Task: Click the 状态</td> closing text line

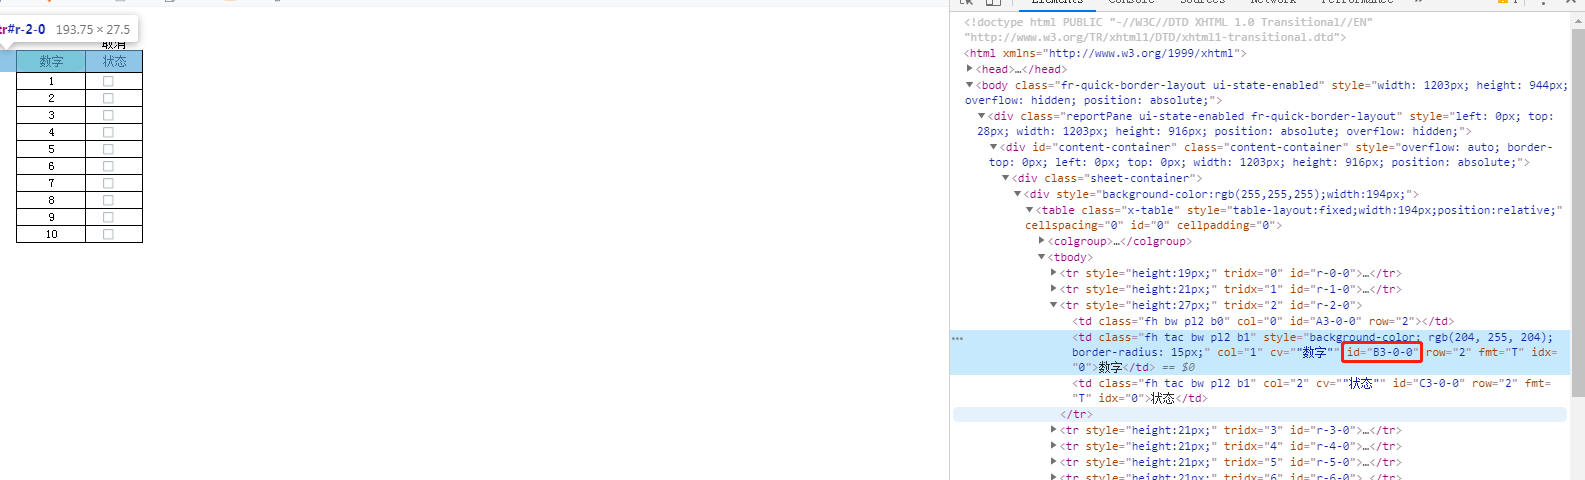Action: 1179,398
